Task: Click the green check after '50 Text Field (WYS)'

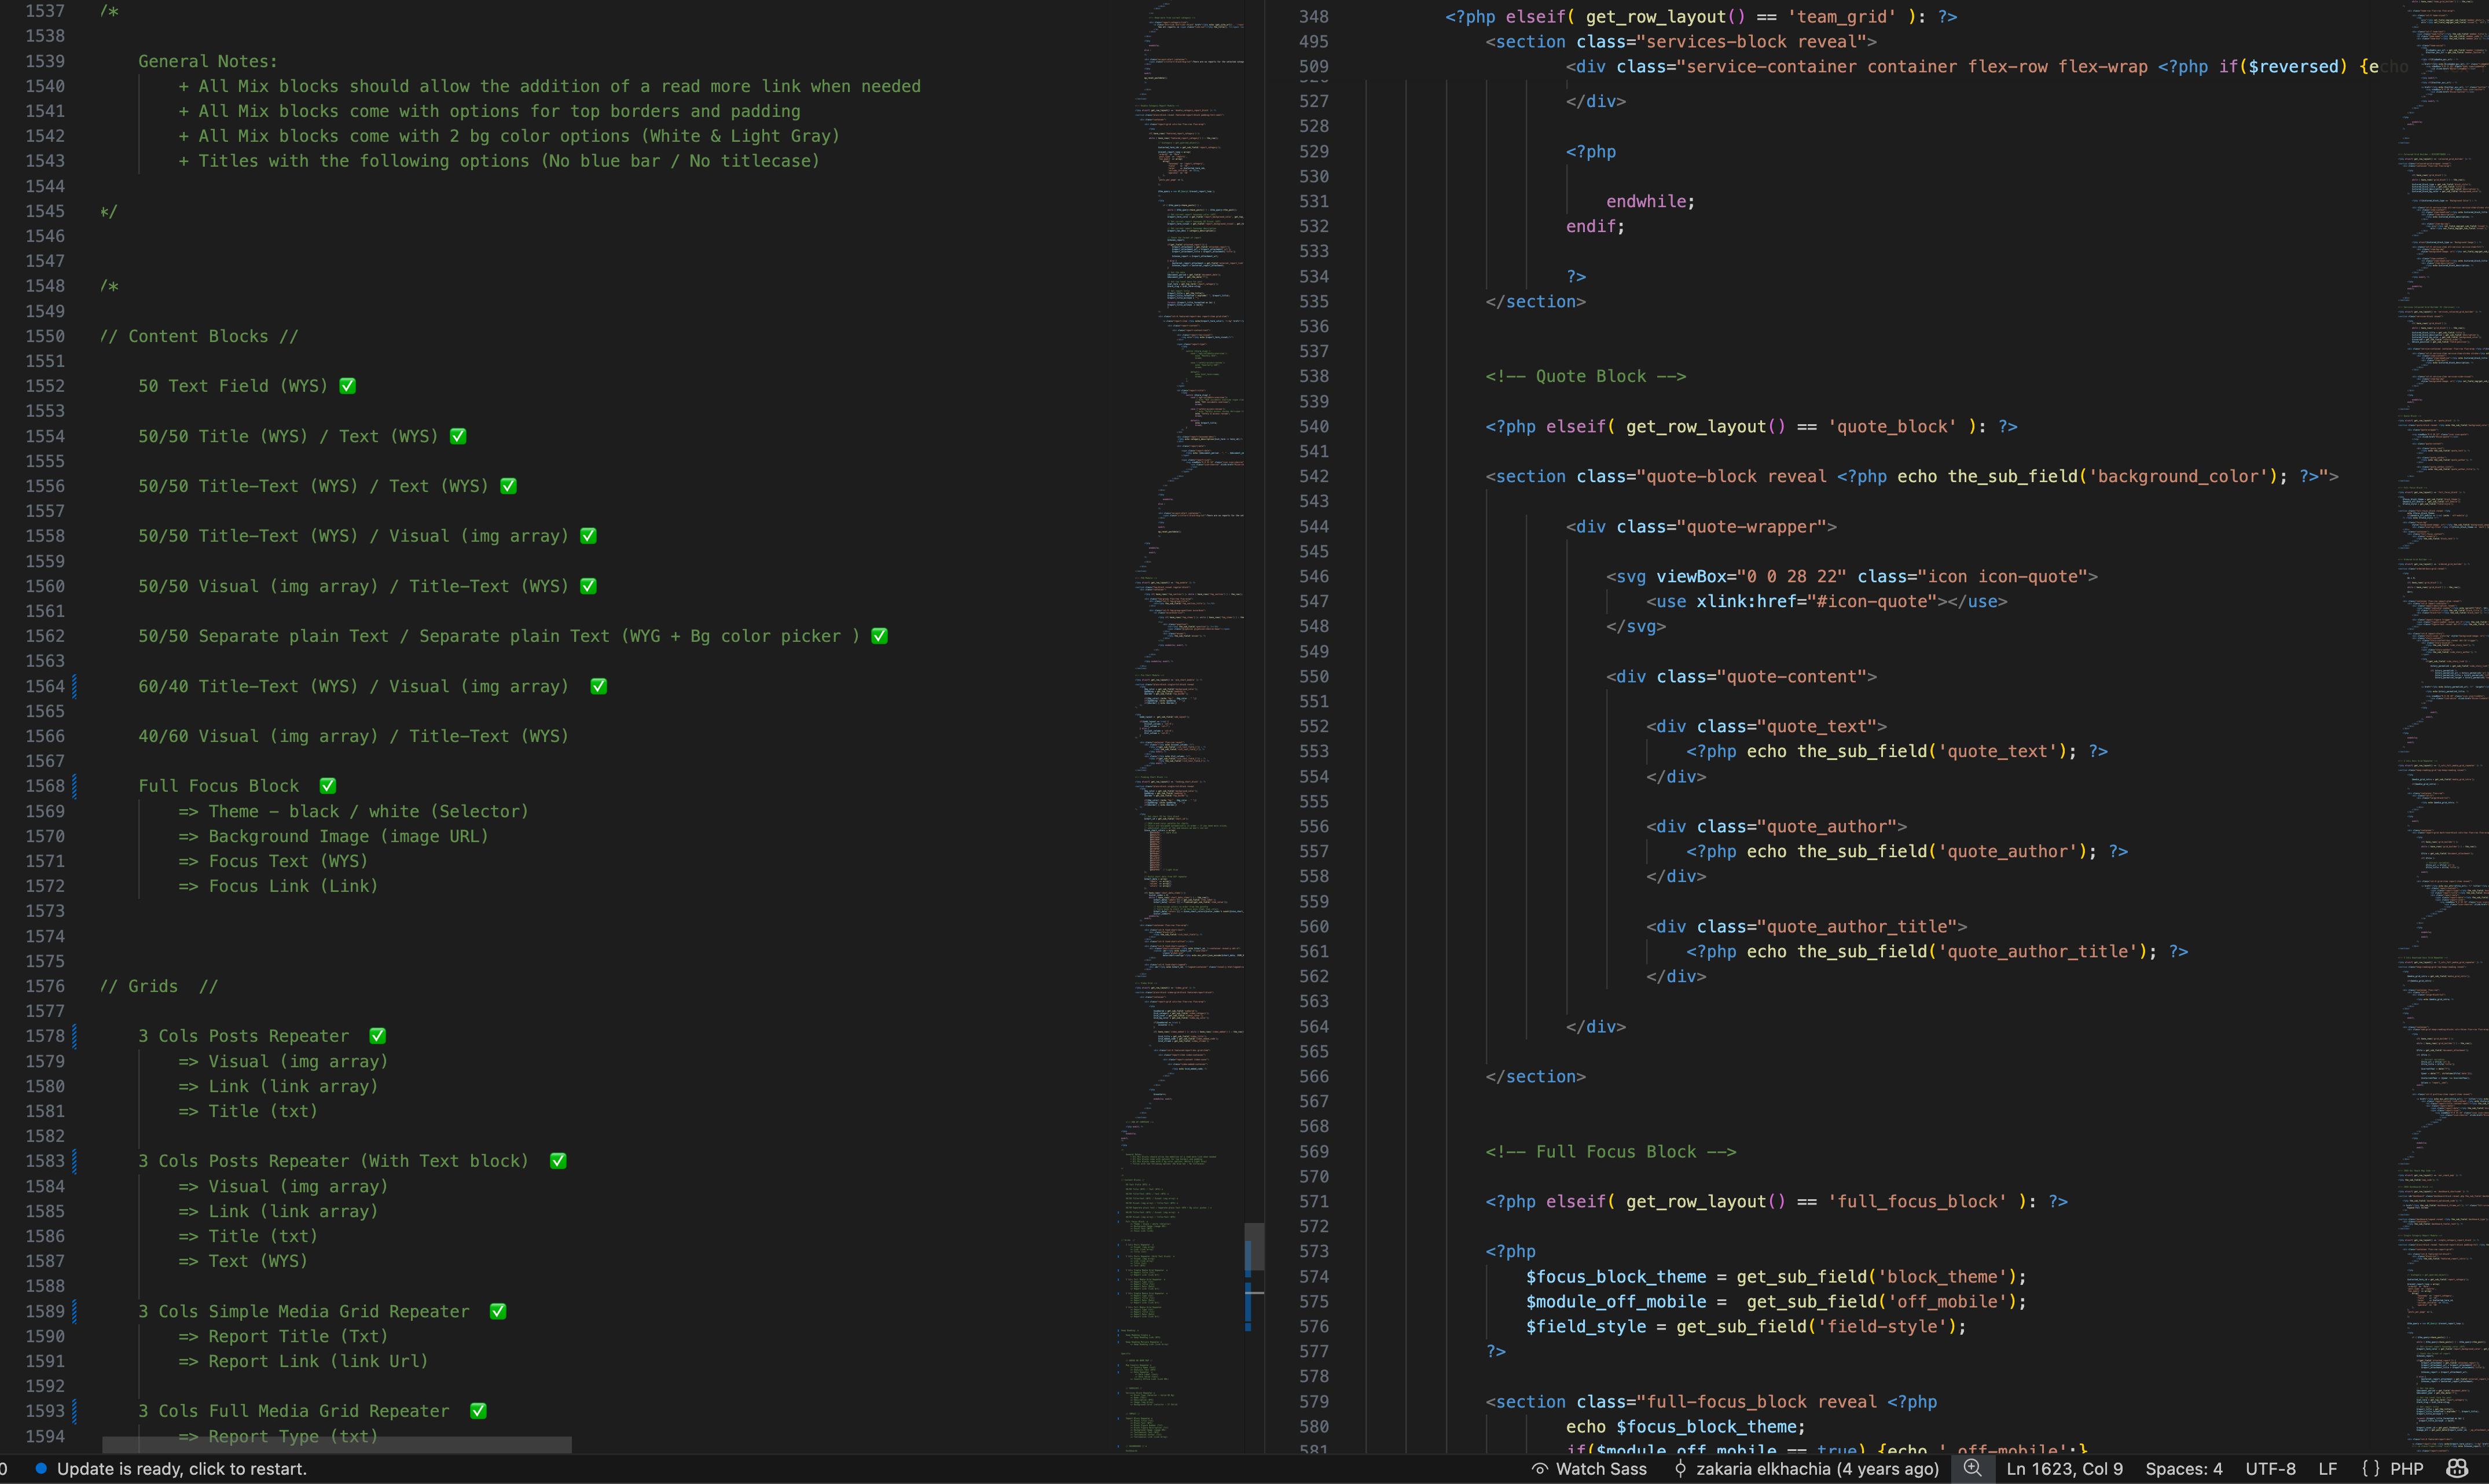Action: pyautogui.click(x=348, y=386)
